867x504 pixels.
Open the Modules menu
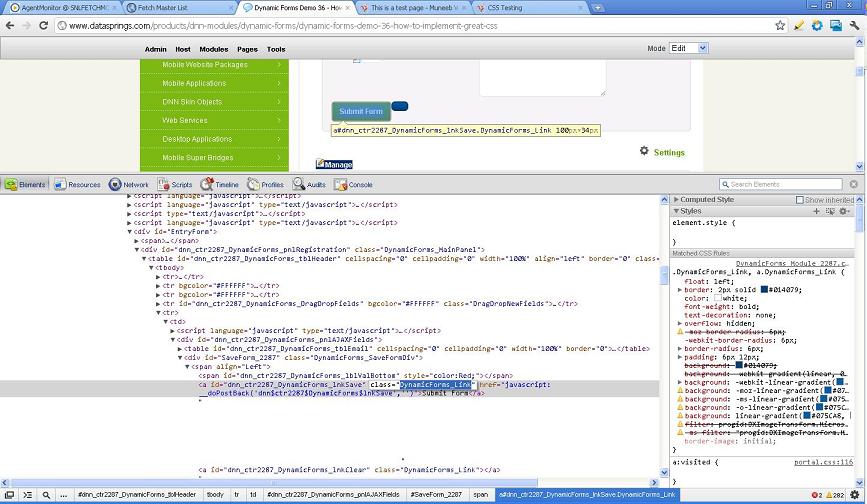[213, 49]
